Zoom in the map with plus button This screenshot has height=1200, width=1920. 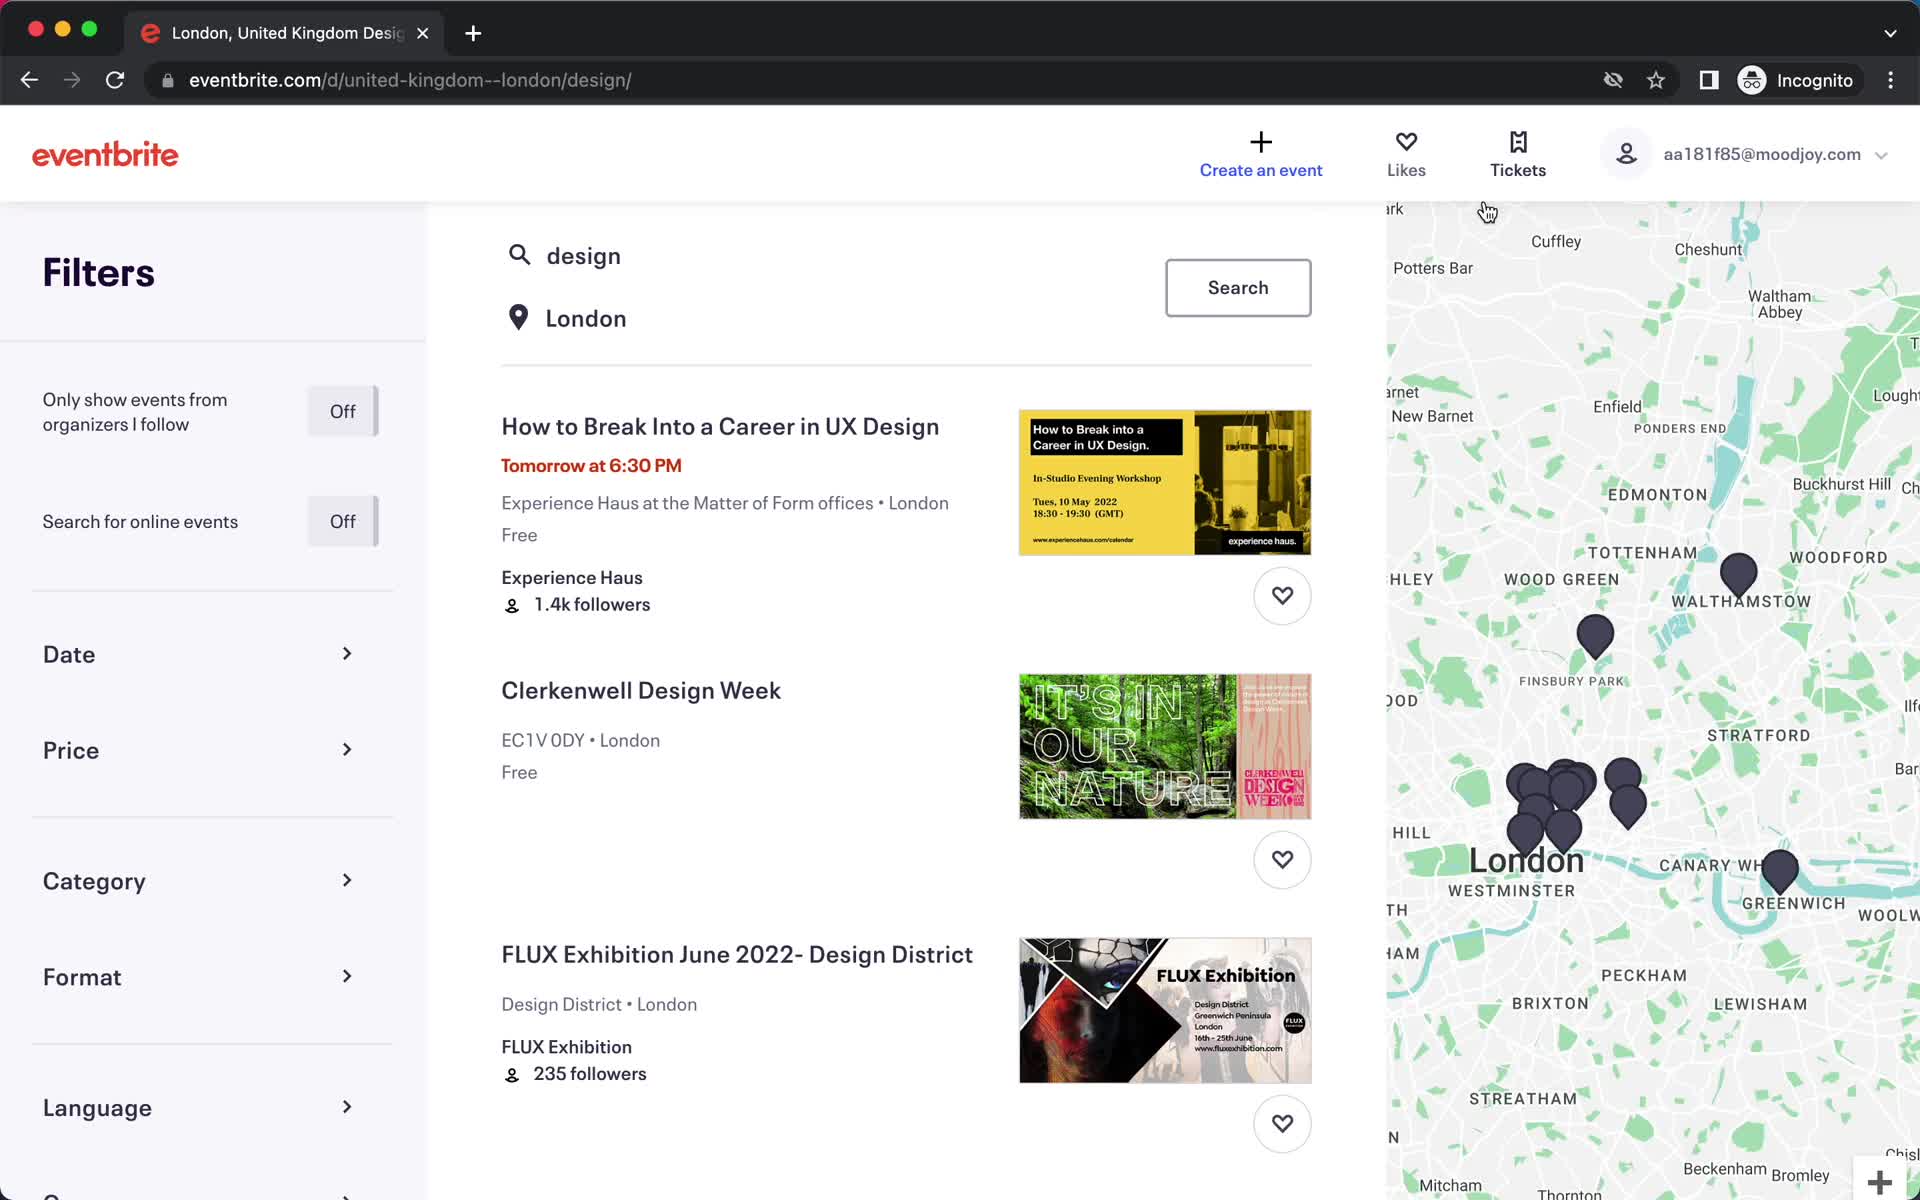[1880, 1182]
